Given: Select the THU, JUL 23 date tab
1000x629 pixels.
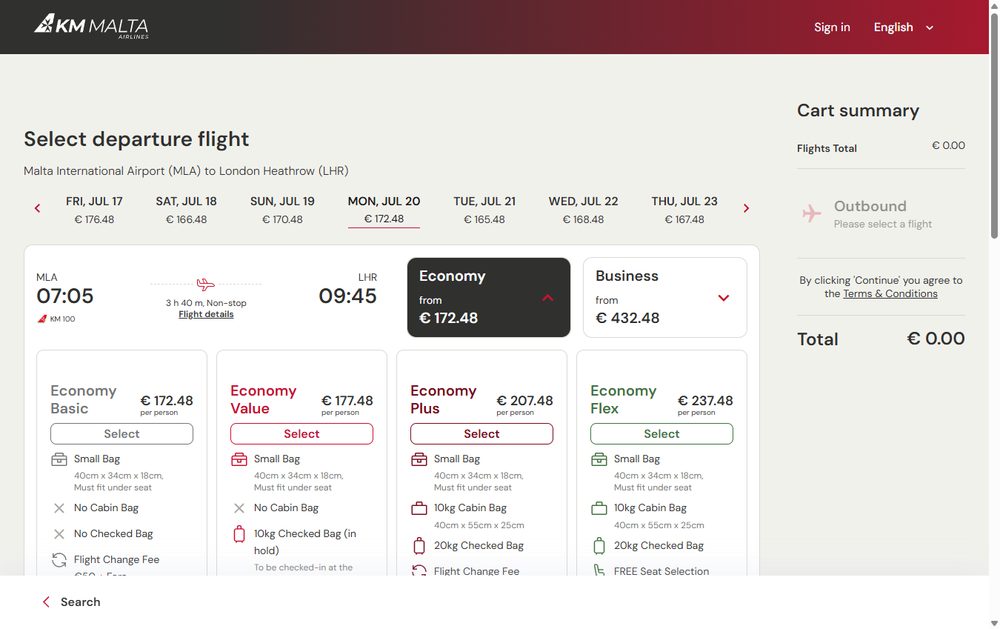Looking at the screenshot, I should pyautogui.click(x=684, y=210).
